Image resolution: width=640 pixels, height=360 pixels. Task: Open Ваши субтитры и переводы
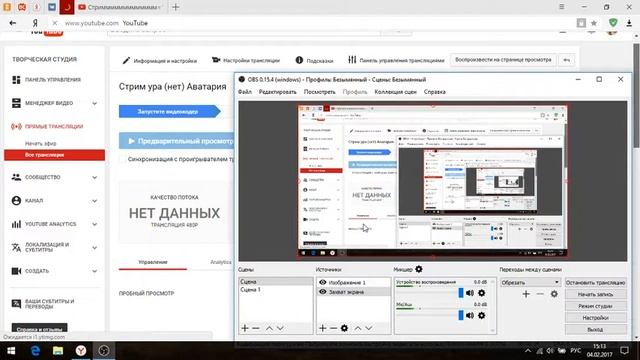tap(49, 303)
